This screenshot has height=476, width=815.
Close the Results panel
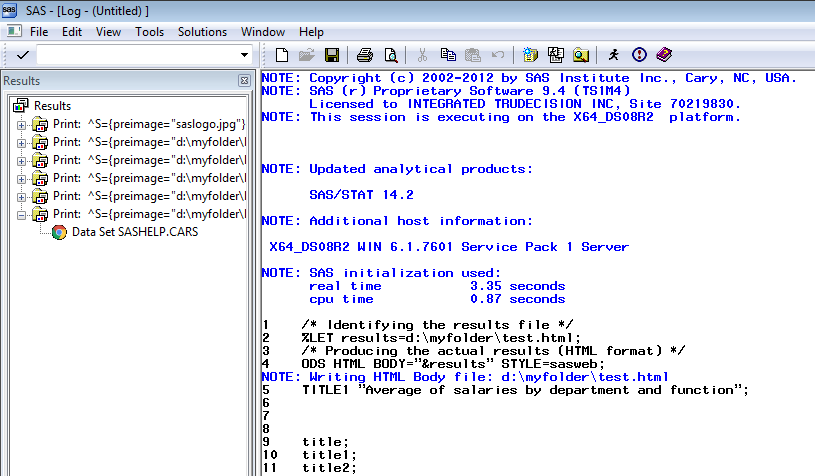pos(244,81)
